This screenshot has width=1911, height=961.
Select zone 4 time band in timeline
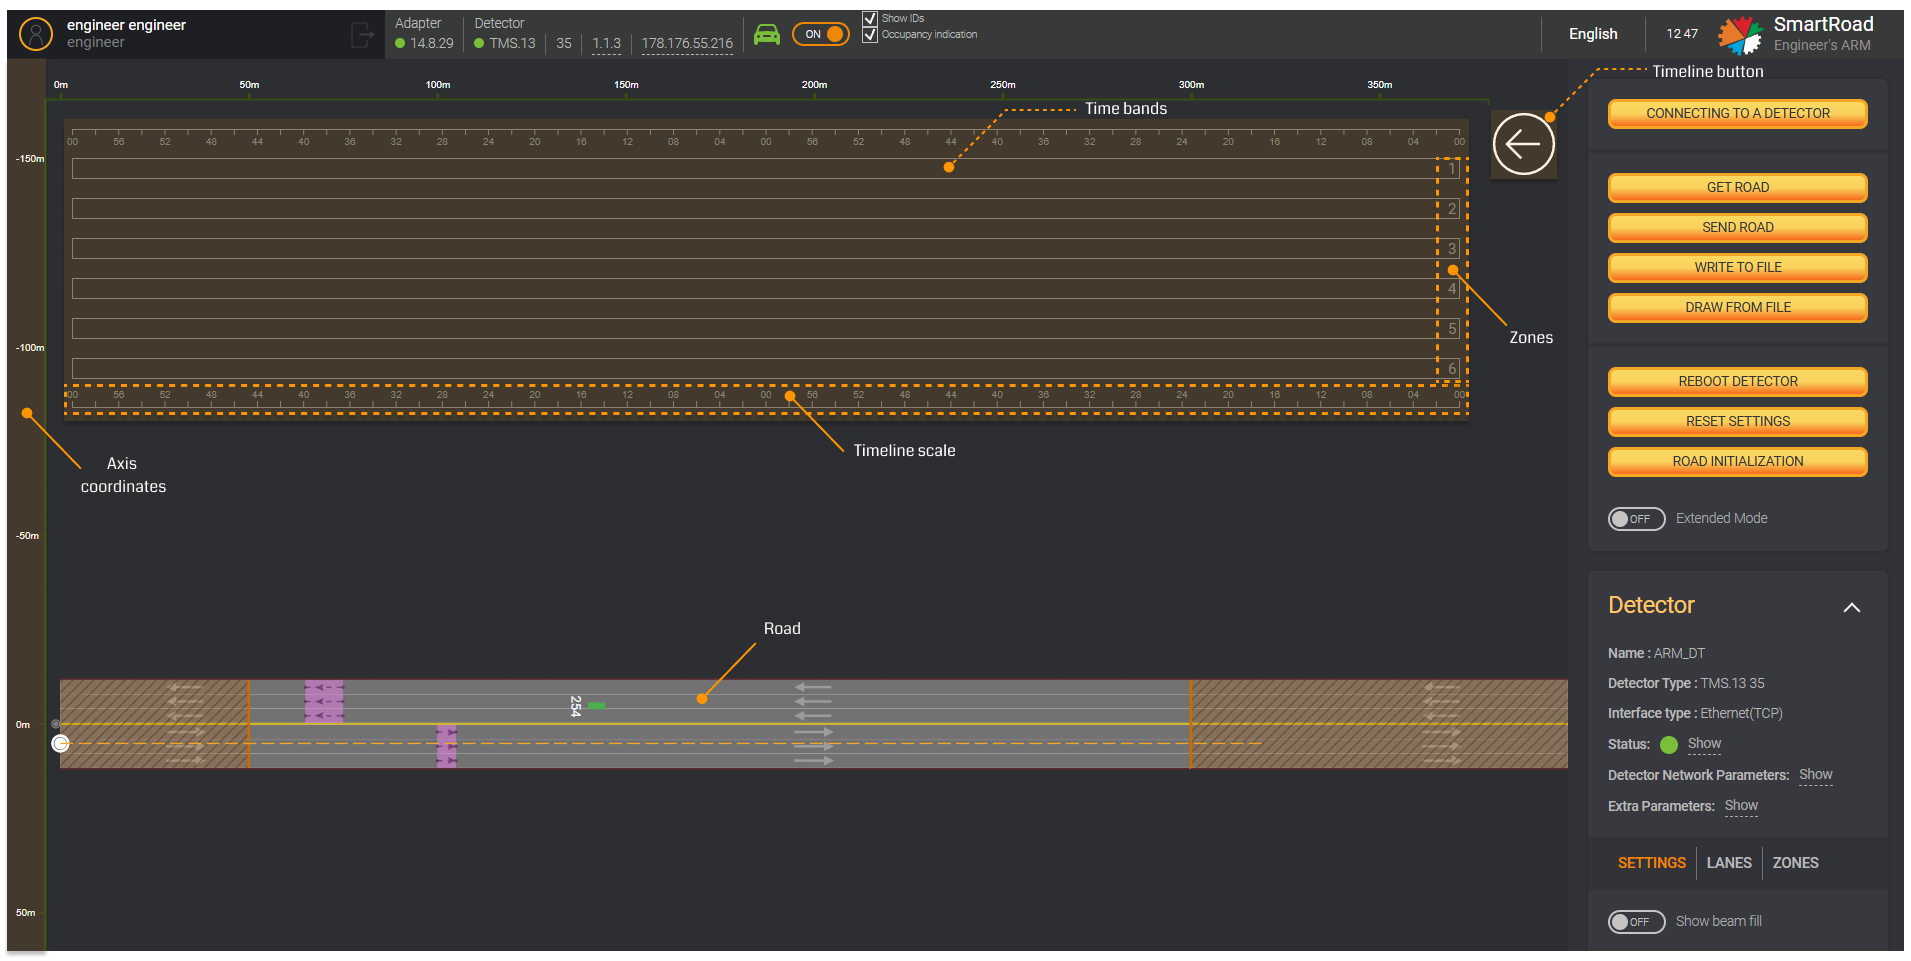766,289
